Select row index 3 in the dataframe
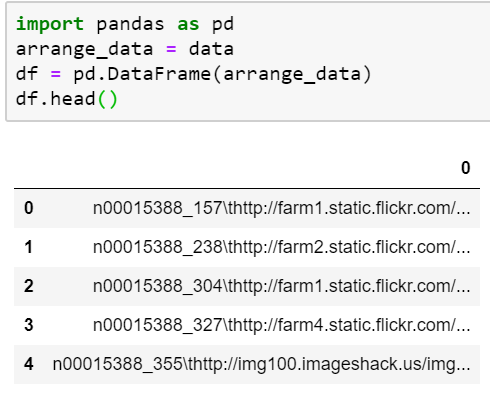Viewport: 490px width, 393px height. tap(29, 325)
